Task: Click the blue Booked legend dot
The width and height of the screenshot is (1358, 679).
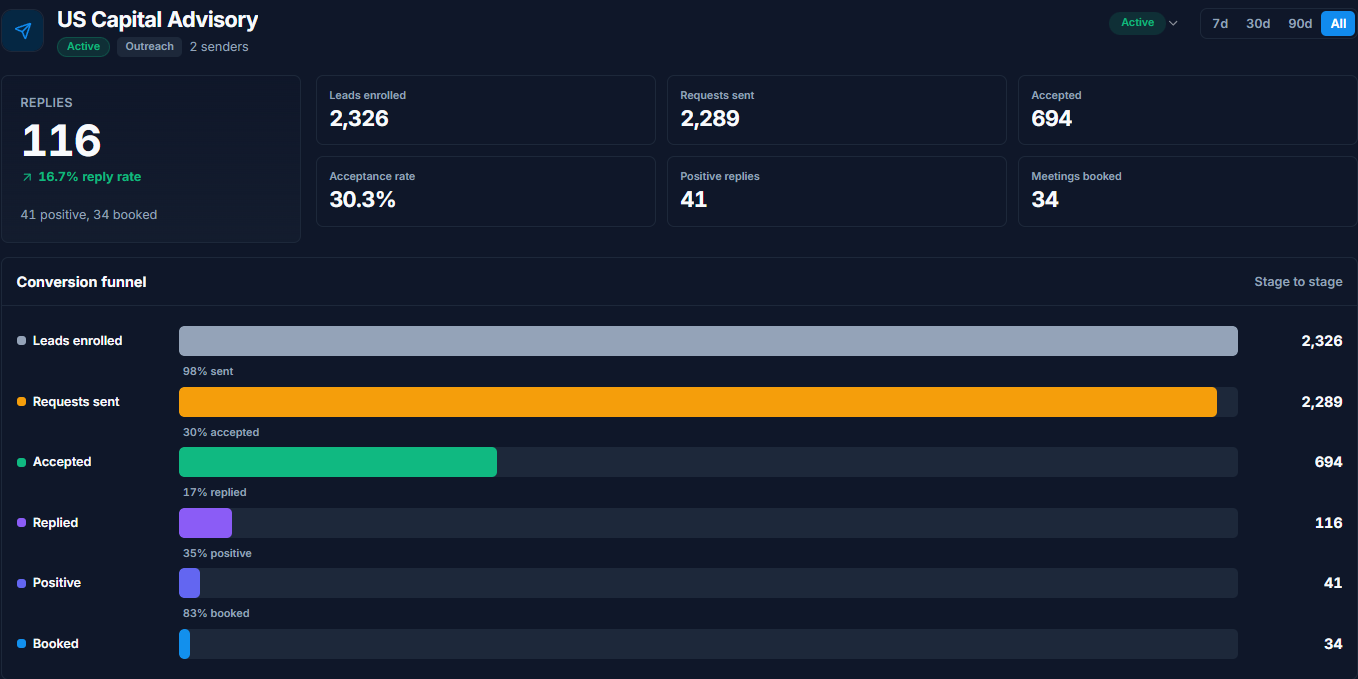Action: [22, 644]
